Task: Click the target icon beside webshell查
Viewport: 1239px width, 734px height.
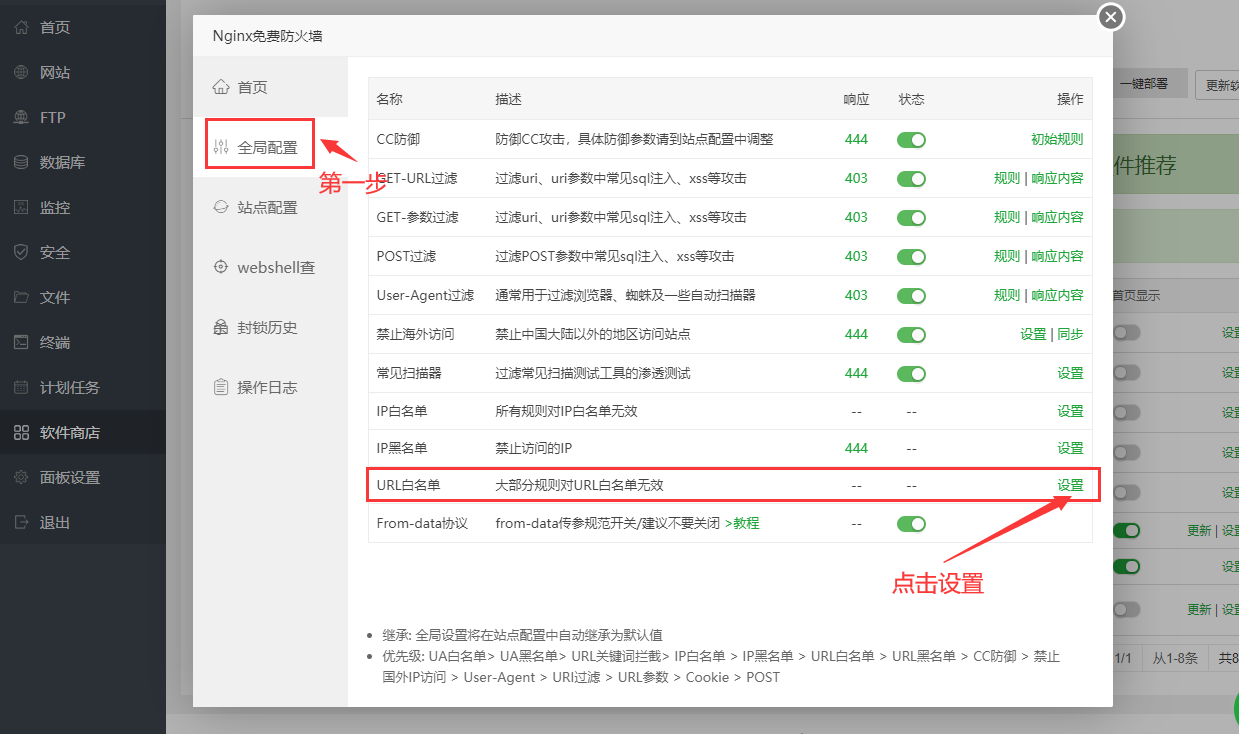Action: click(x=221, y=267)
